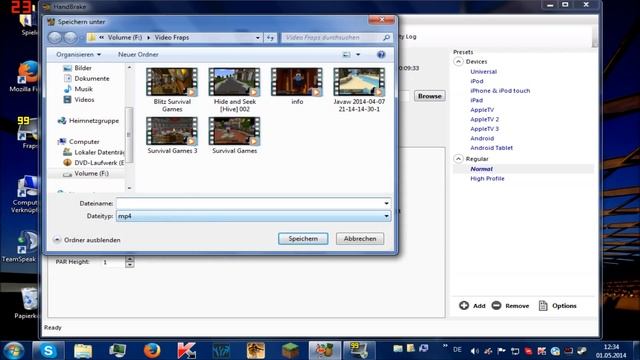Select the Android Tablet preset
This screenshot has width=640, height=360.
click(491, 148)
